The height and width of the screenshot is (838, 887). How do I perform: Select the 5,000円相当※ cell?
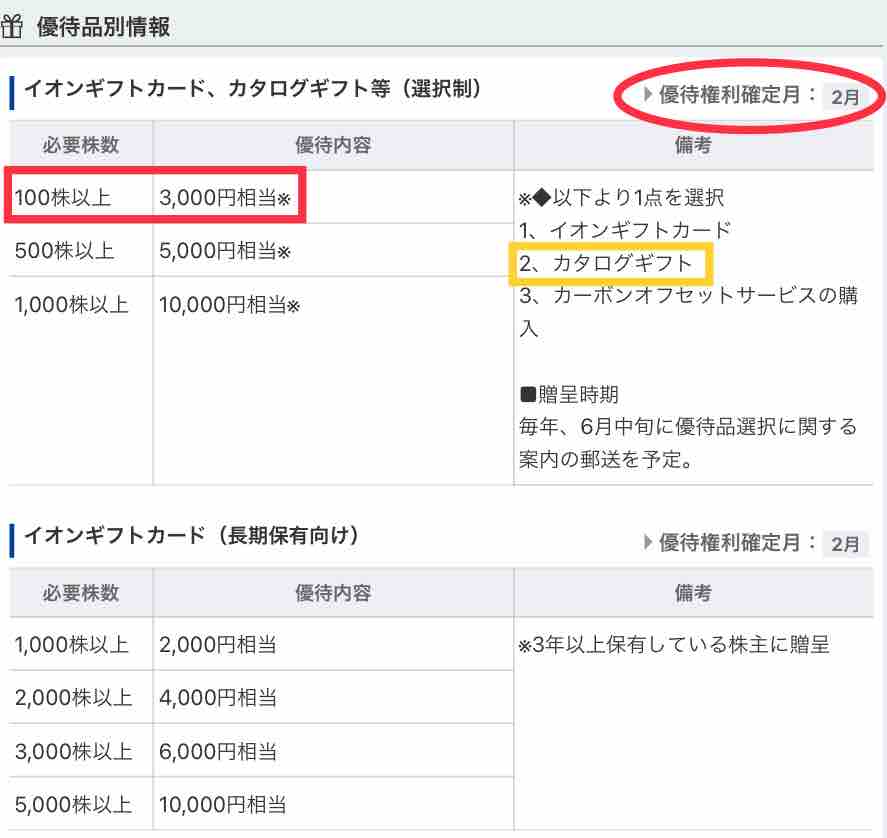[333, 251]
